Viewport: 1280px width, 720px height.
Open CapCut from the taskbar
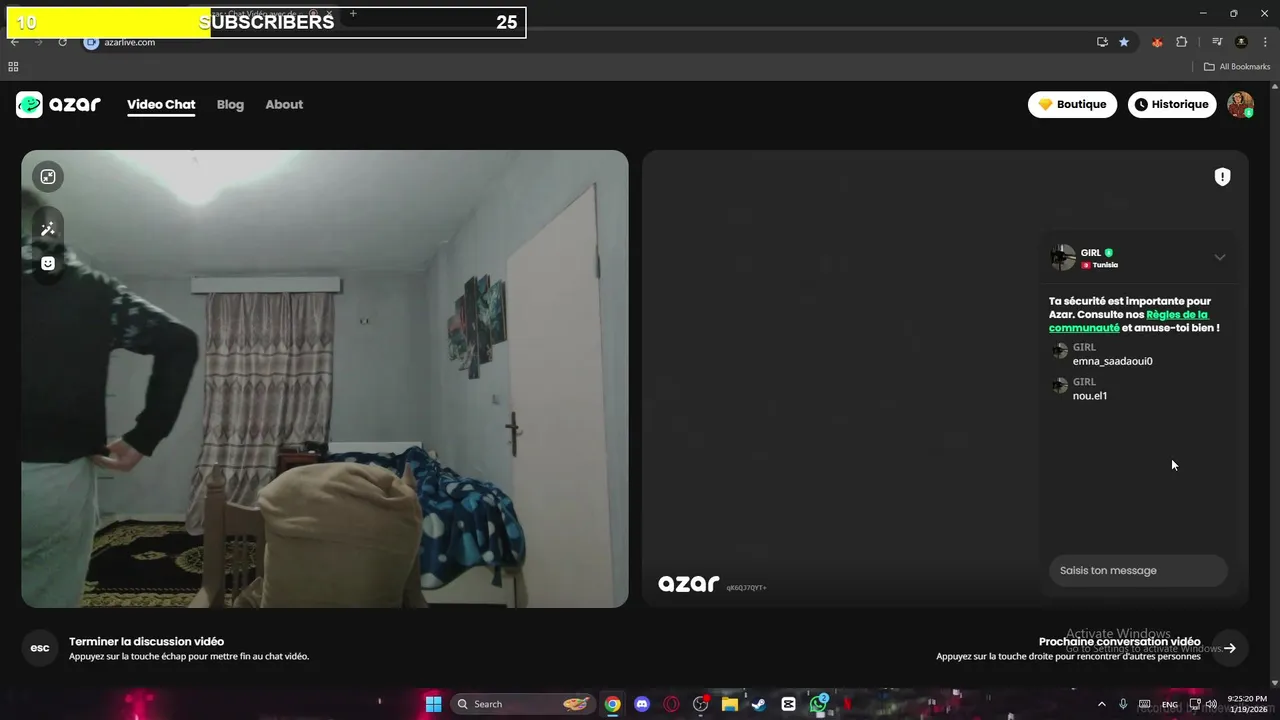click(x=788, y=704)
